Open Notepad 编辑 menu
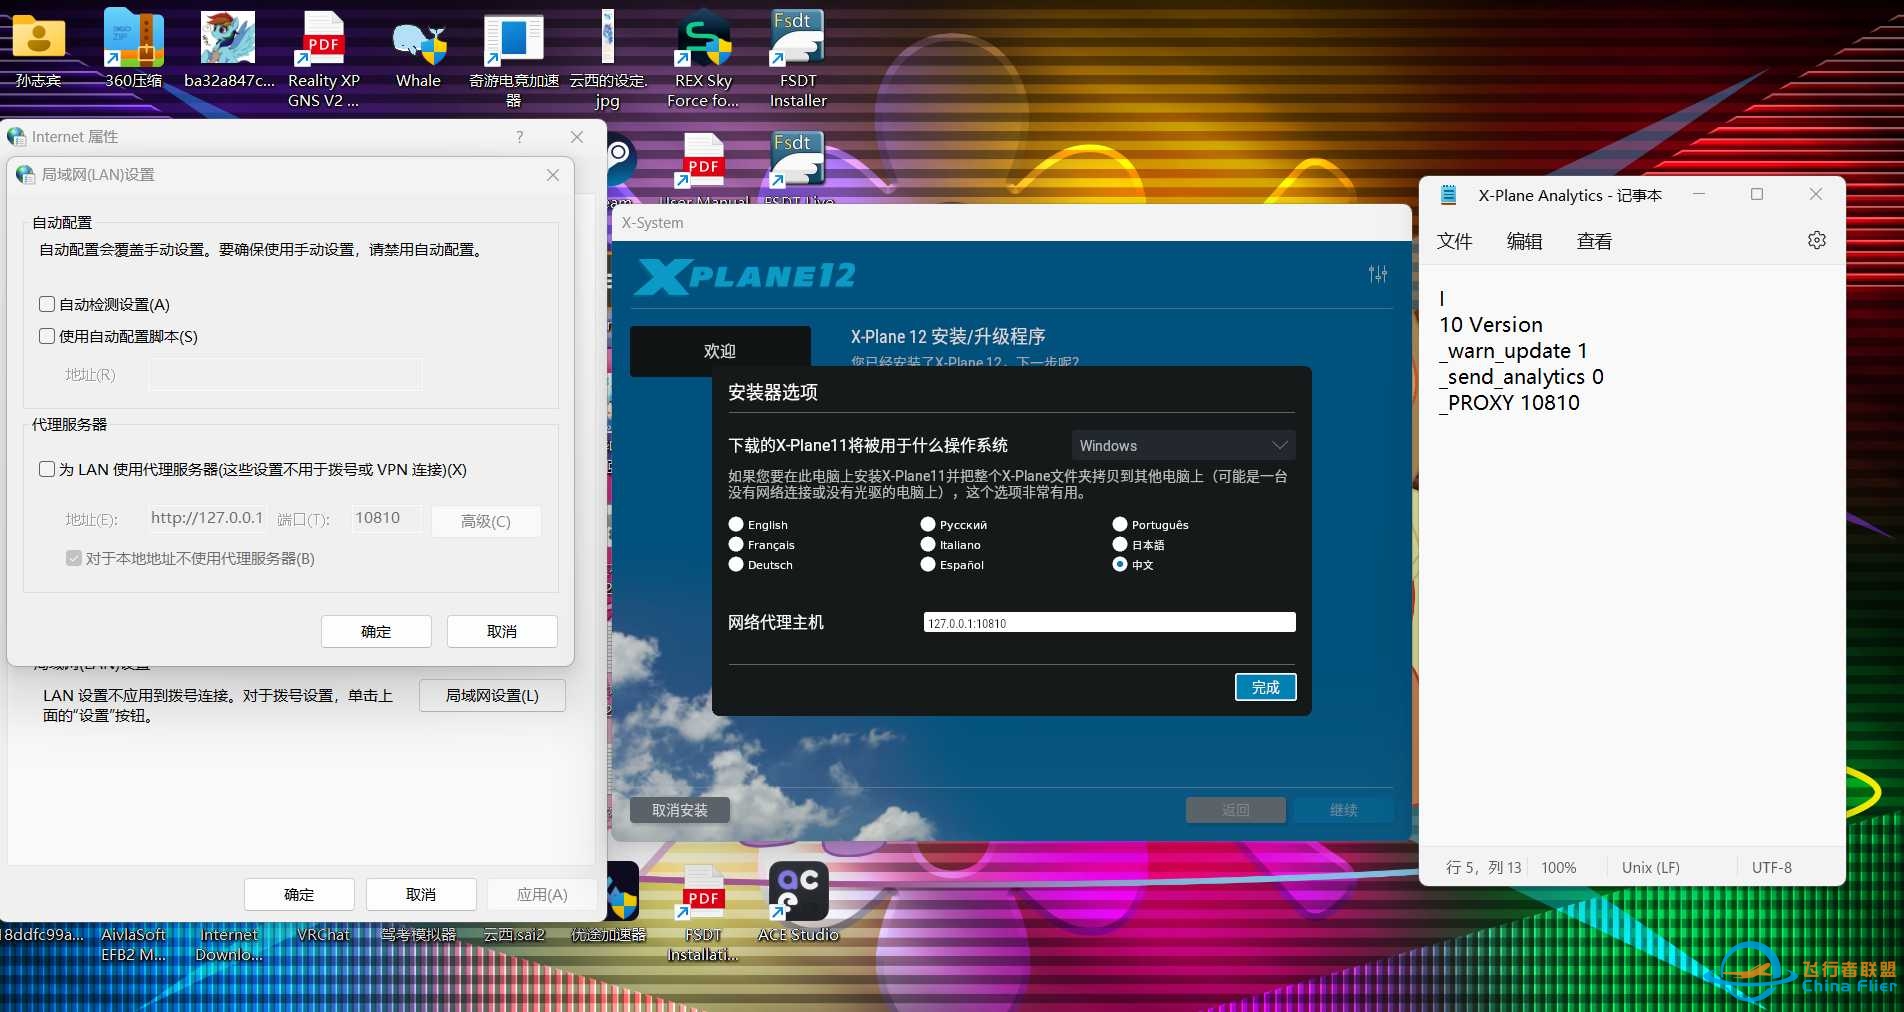 pos(1524,241)
